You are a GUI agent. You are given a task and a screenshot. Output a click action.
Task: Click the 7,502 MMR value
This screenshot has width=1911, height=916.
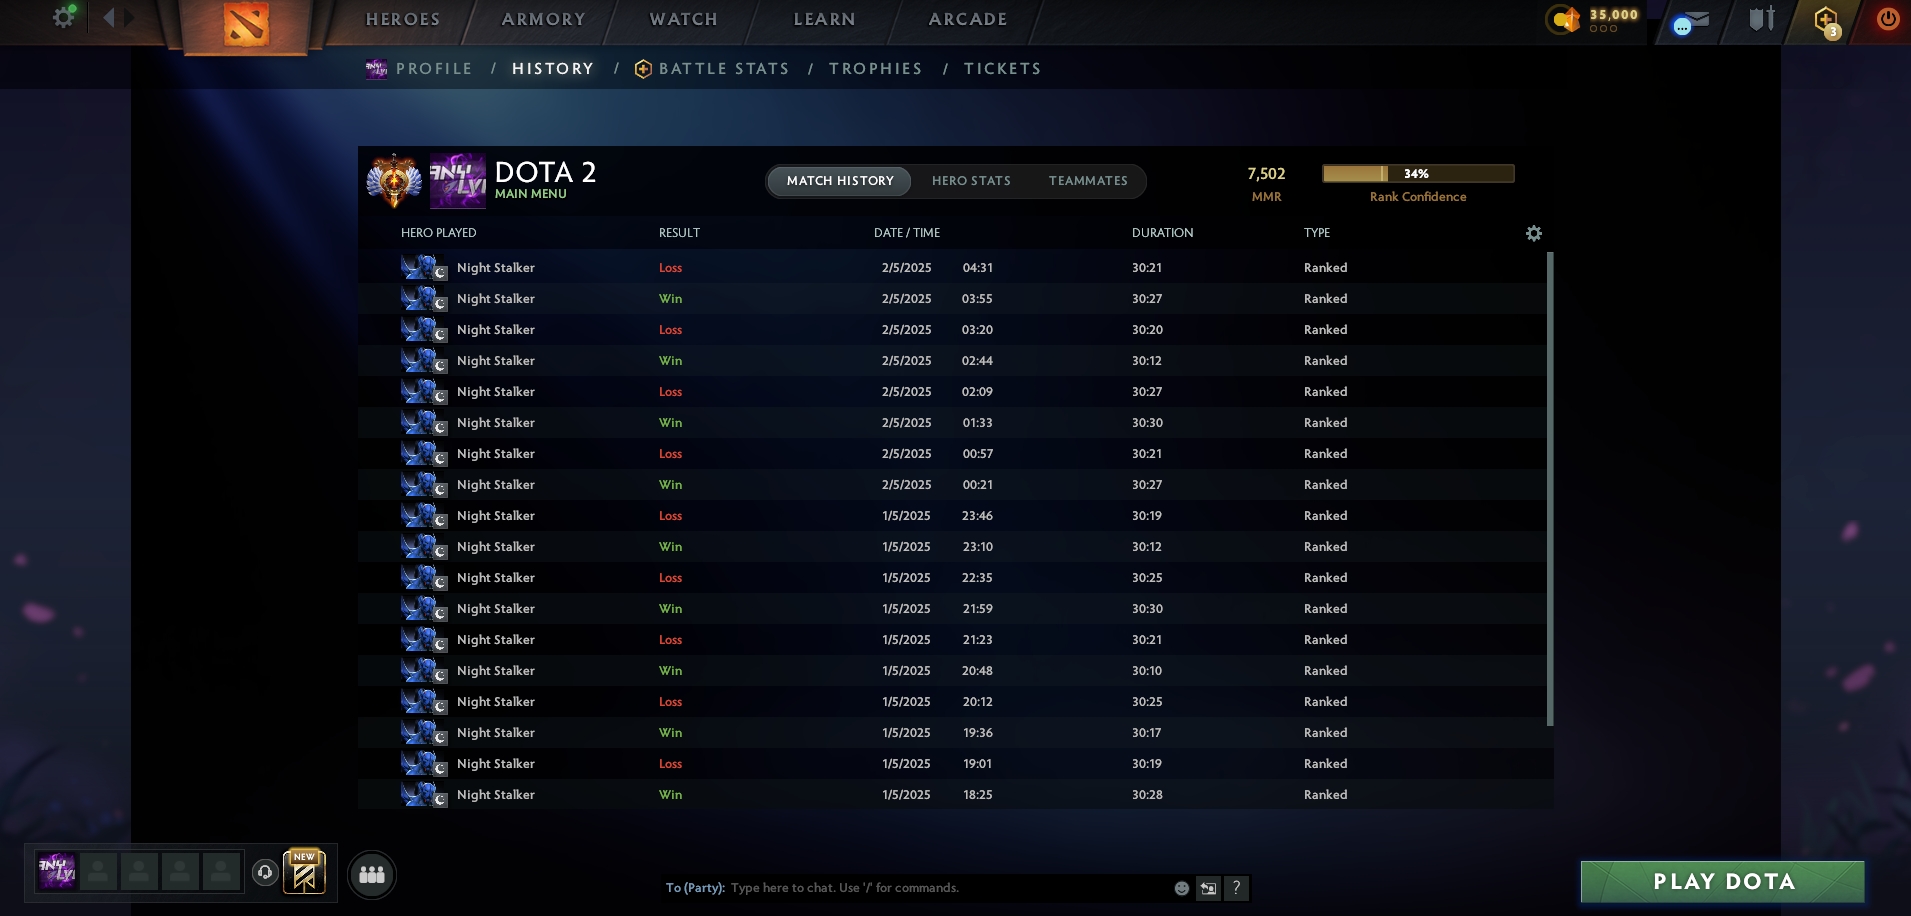click(x=1266, y=174)
